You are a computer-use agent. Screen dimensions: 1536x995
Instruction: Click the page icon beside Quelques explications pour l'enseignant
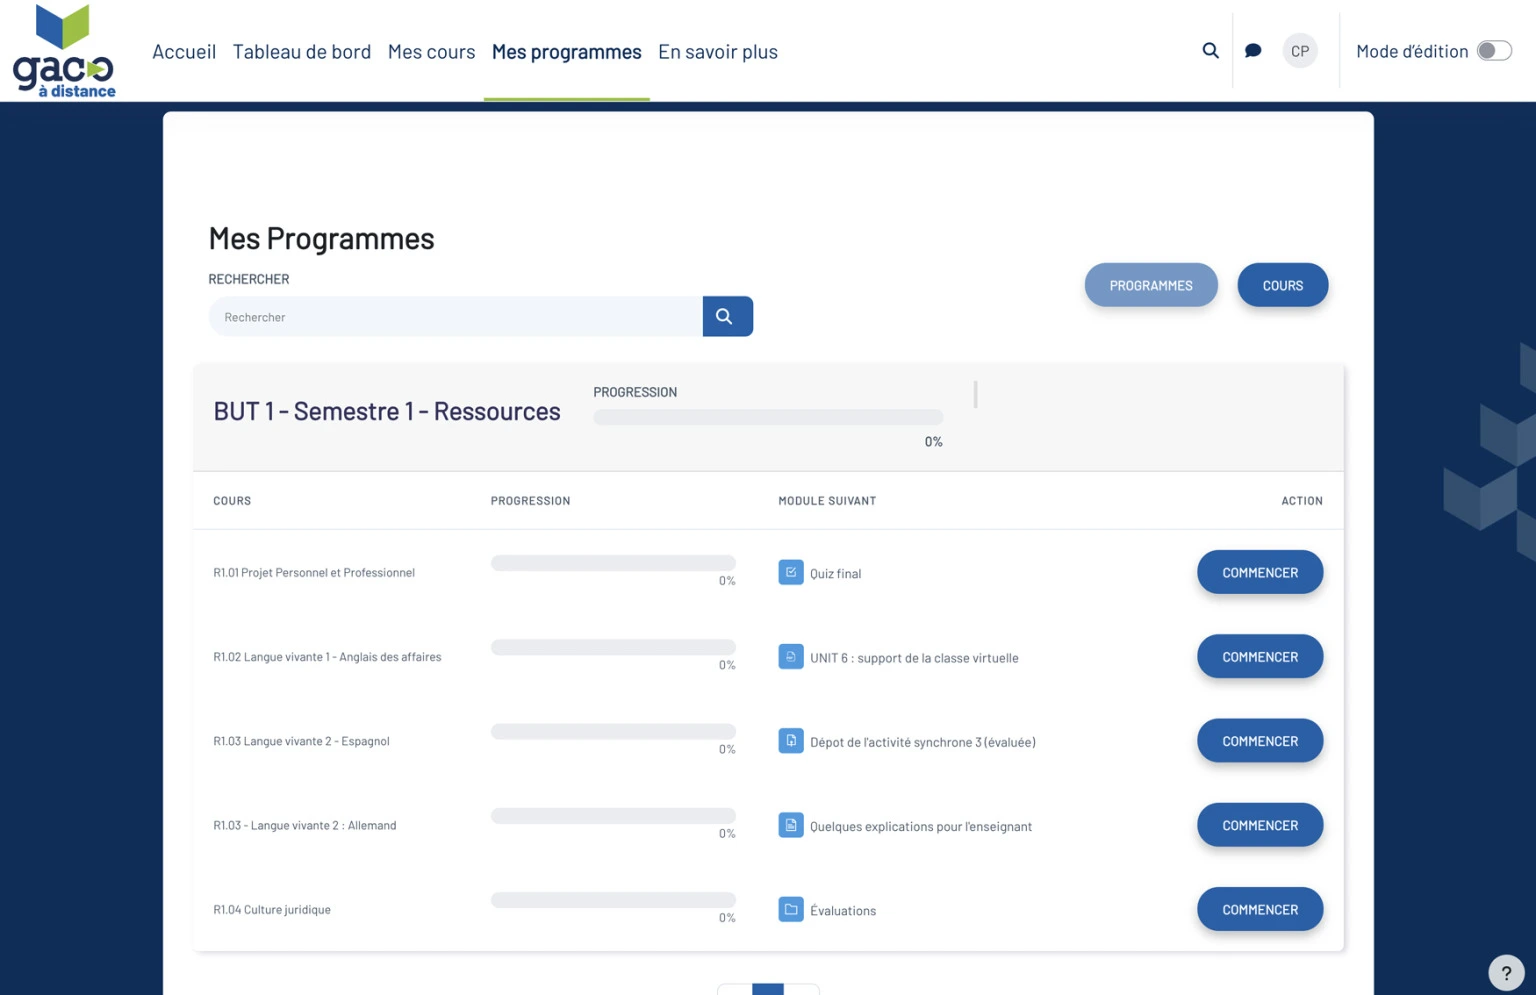pyautogui.click(x=791, y=825)
